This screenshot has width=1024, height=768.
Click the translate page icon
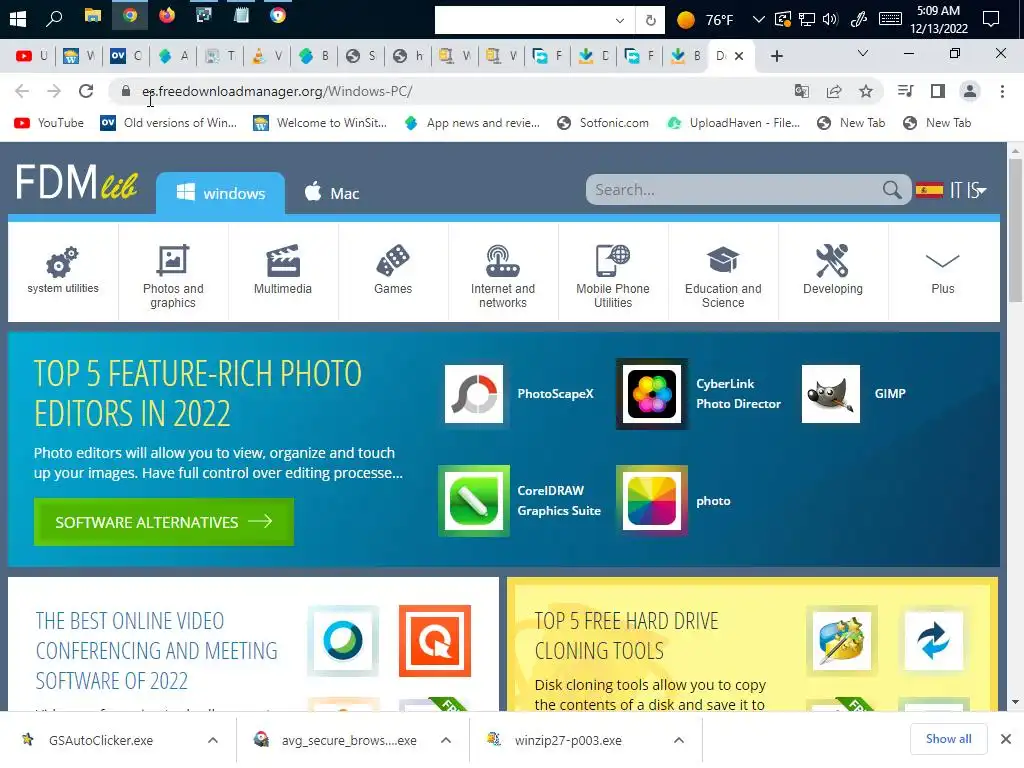[x=801, y=91]
